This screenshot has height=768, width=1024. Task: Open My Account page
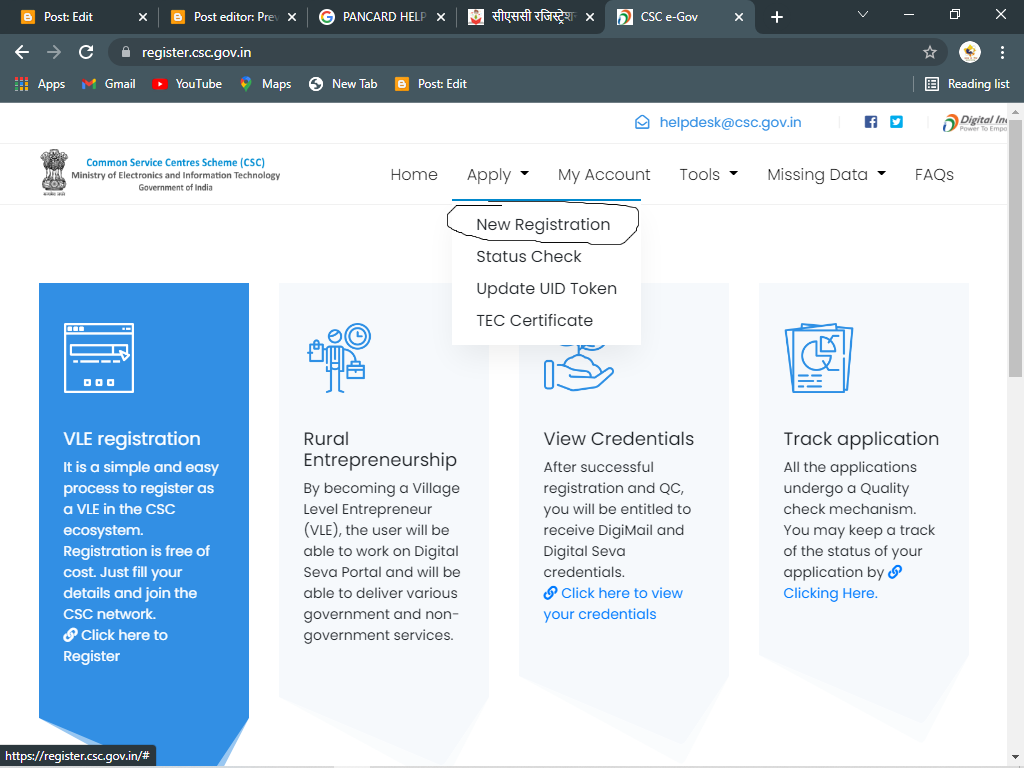[604, 174]
